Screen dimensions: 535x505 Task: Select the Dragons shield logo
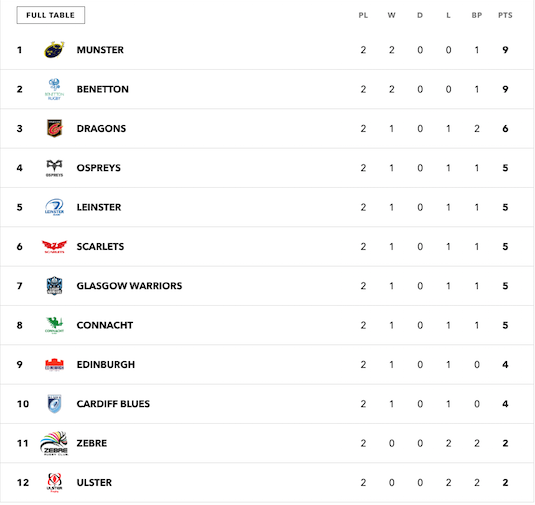54,128
